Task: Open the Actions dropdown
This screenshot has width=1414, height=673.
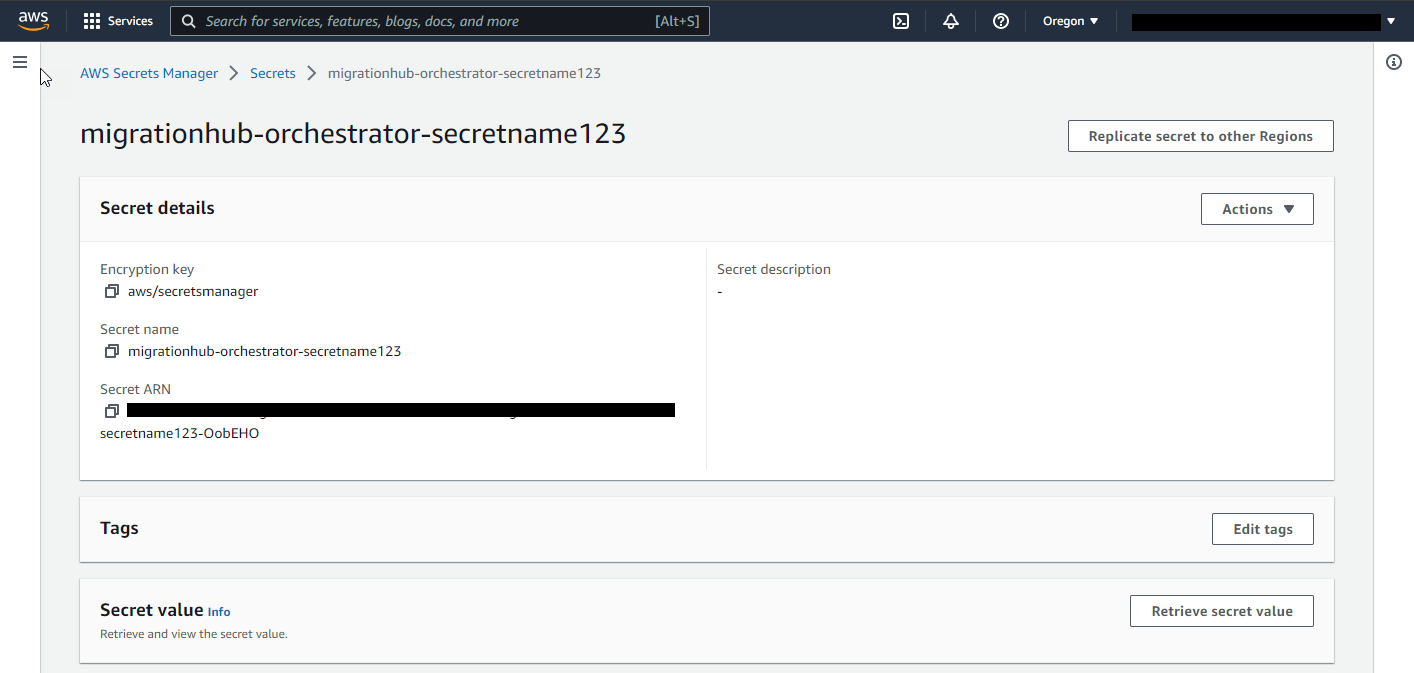Action: [x=1257, y=209]
